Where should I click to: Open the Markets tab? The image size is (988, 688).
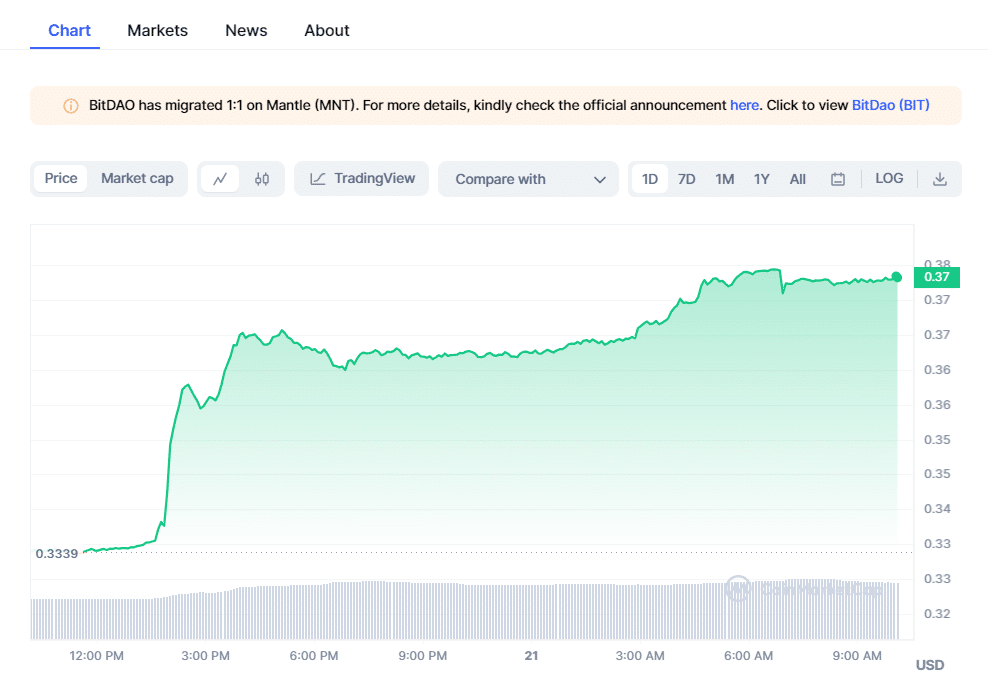157,30
